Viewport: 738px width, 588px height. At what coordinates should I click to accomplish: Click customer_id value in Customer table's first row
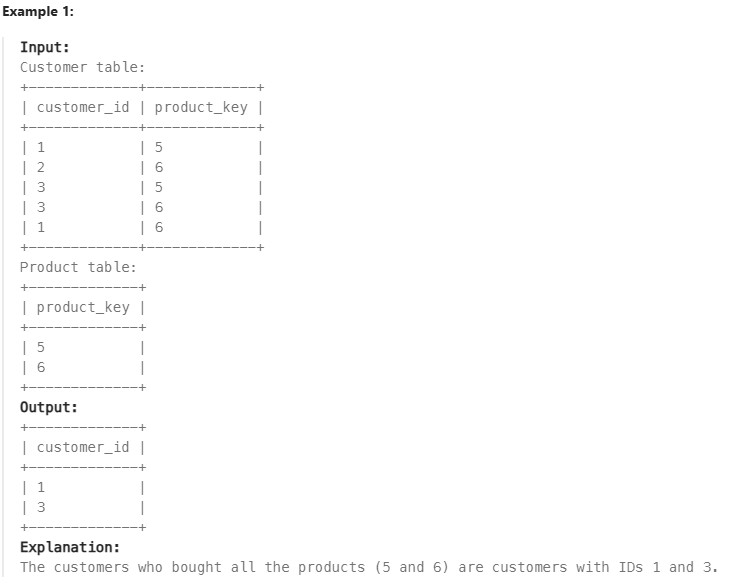point(41,147)
